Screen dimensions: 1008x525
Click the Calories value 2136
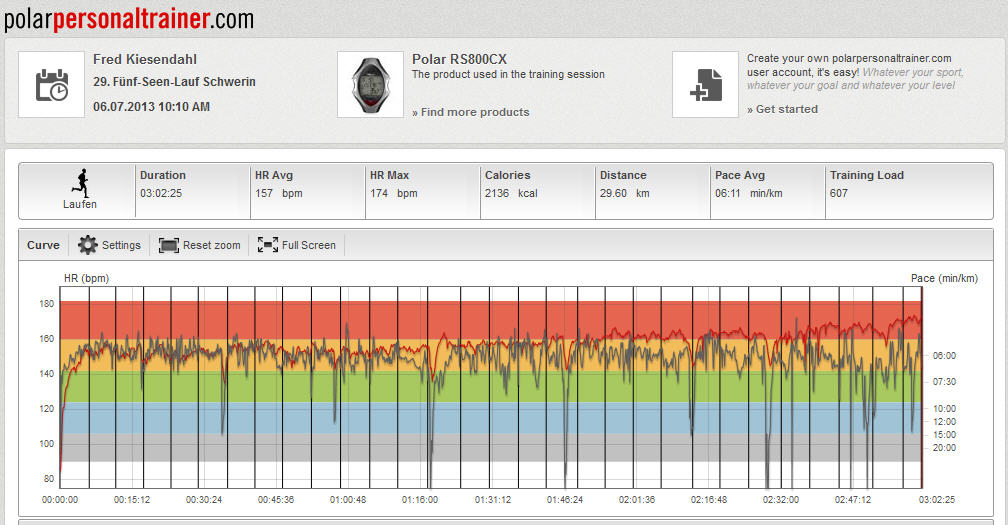(497, 193)
